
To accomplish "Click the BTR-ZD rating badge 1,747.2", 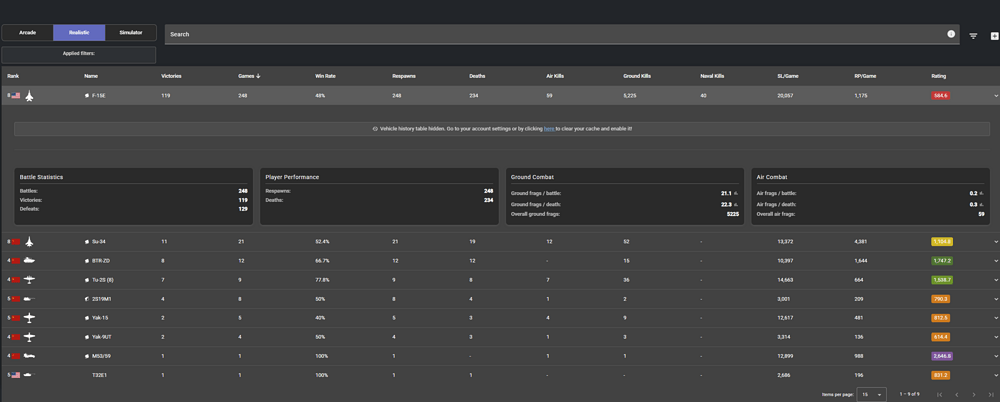I will tap(942, 261).
